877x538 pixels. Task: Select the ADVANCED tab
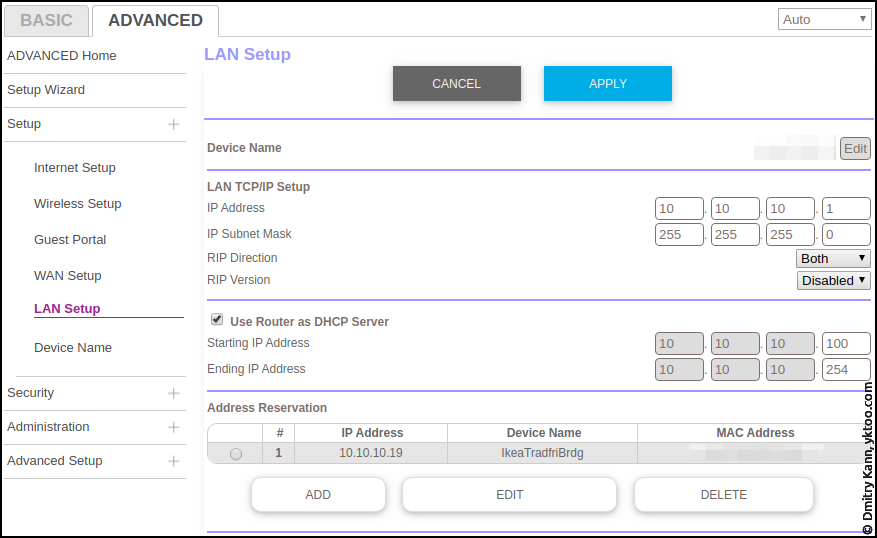point(155,21)
